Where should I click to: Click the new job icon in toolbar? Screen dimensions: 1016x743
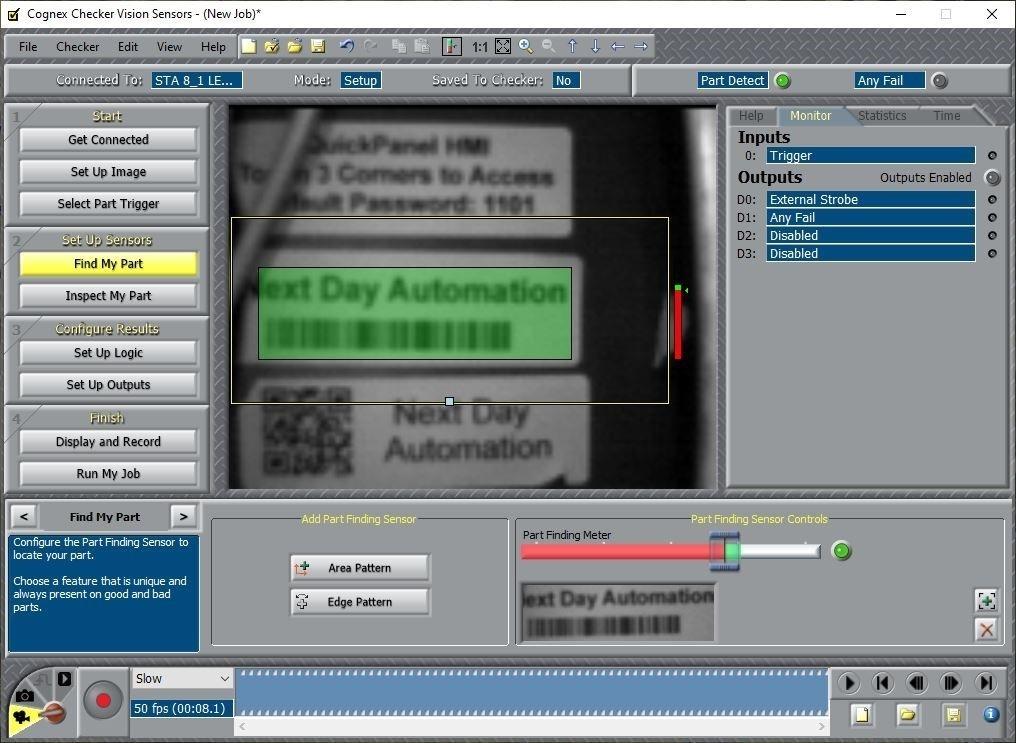248,47
